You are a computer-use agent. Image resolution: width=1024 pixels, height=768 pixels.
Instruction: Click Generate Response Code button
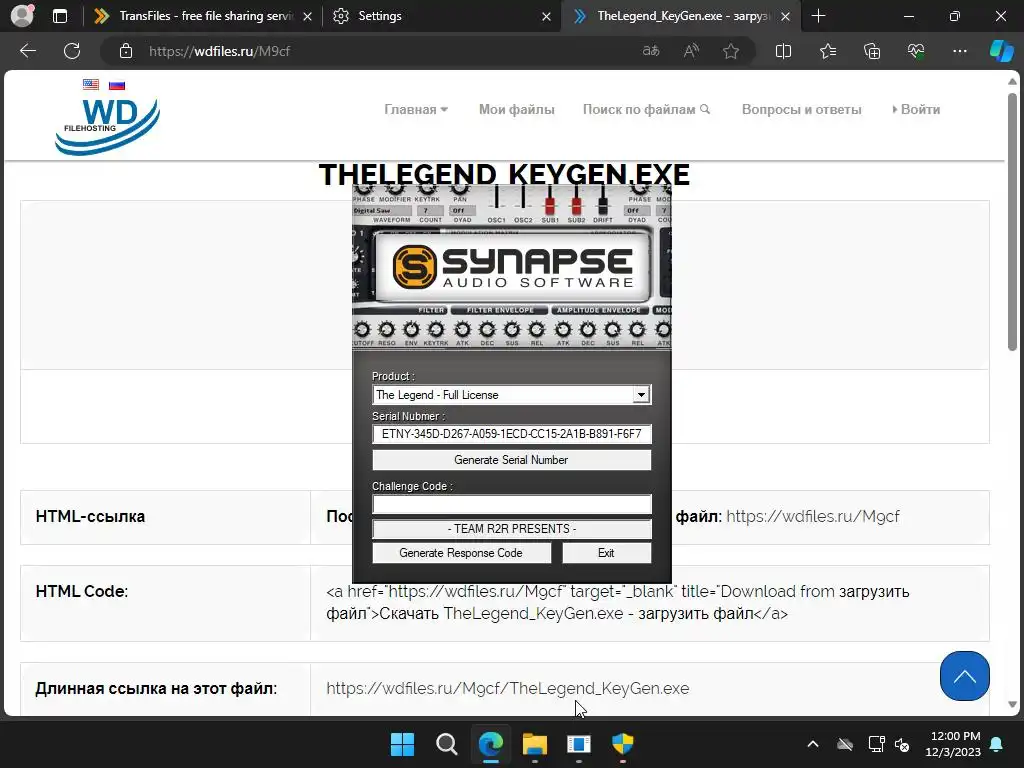pos(461,552)
